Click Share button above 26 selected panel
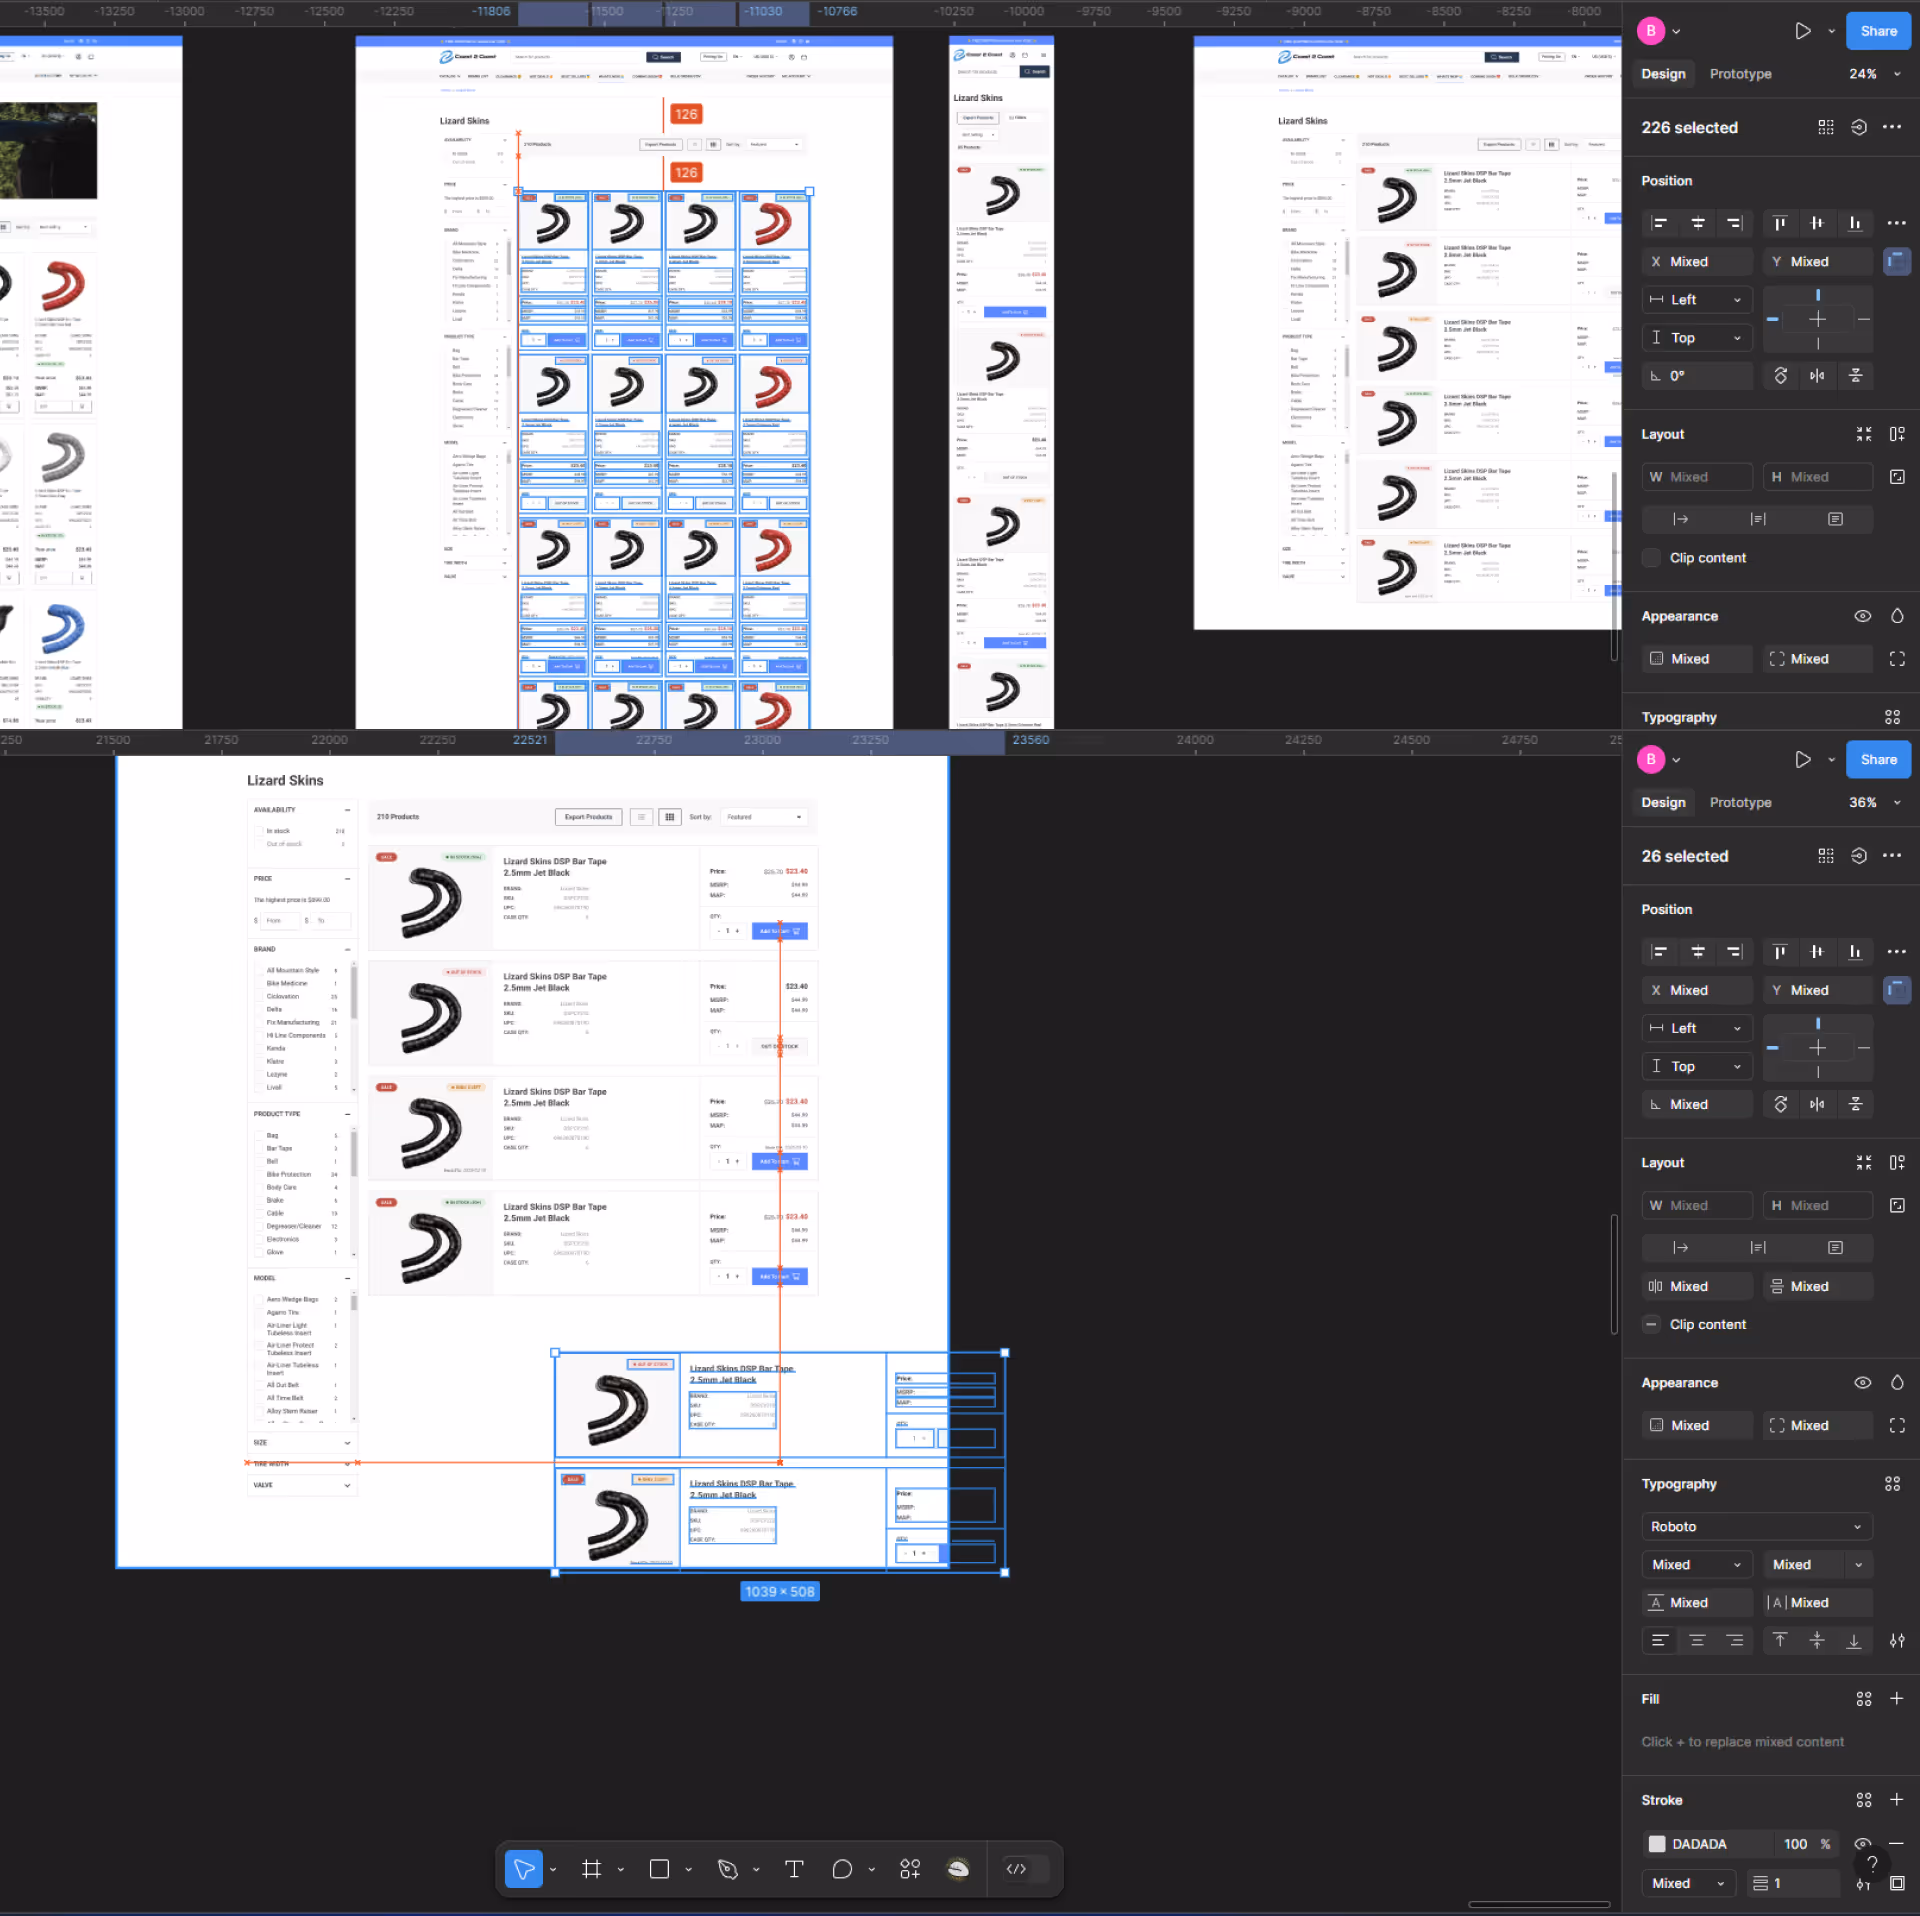The height and width of the screenshot is (1916, 1920). [1878, 759]
